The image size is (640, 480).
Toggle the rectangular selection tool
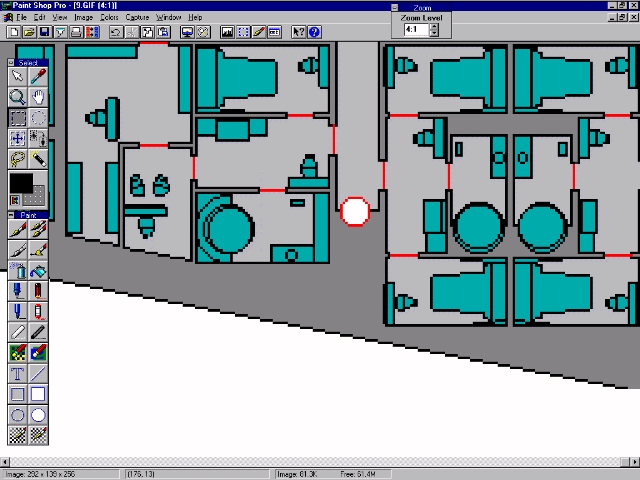pyautogui.click(x=17, y=118)
